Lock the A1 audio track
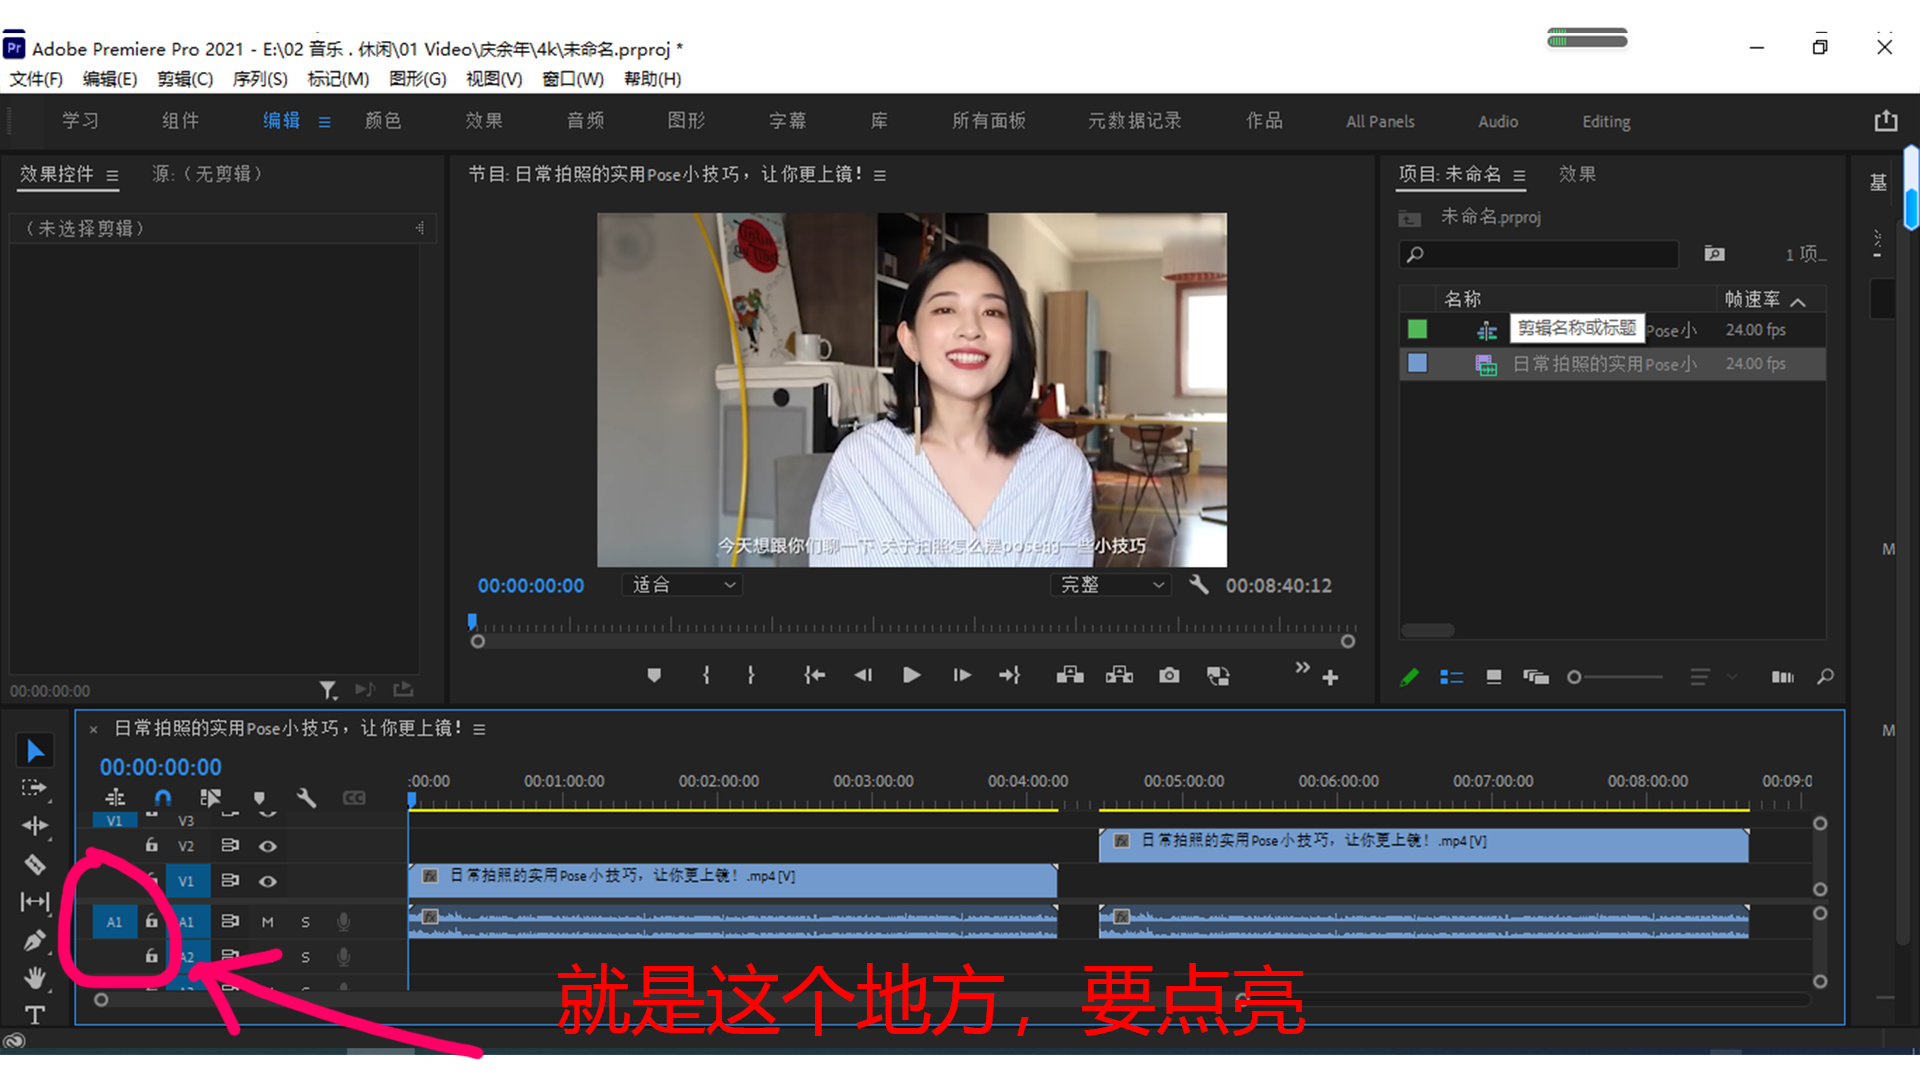The width and height of the screenshot is (1920, 1080). 151,921
